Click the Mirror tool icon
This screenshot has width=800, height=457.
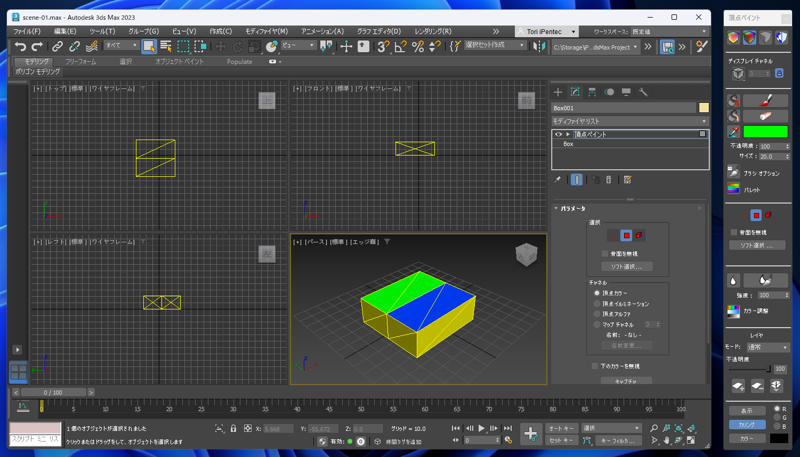[x=539, y=46]
